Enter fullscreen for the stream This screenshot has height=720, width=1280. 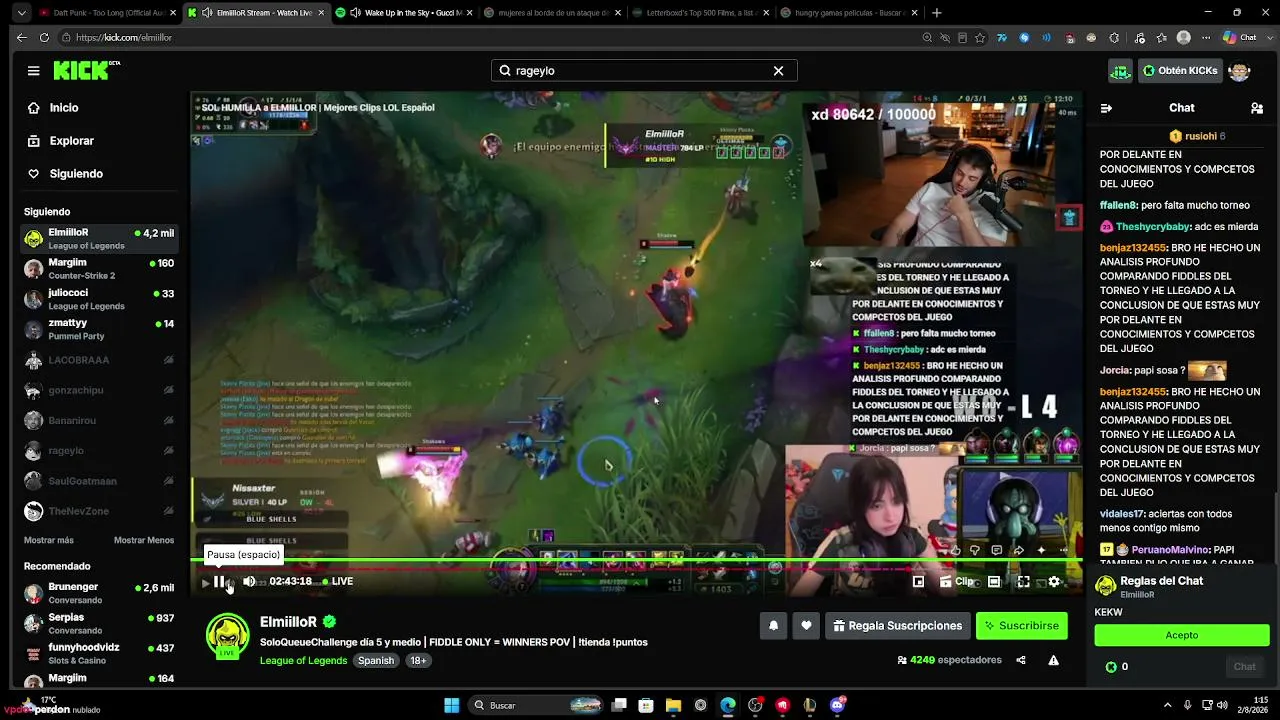click(x=1024, y=581)
